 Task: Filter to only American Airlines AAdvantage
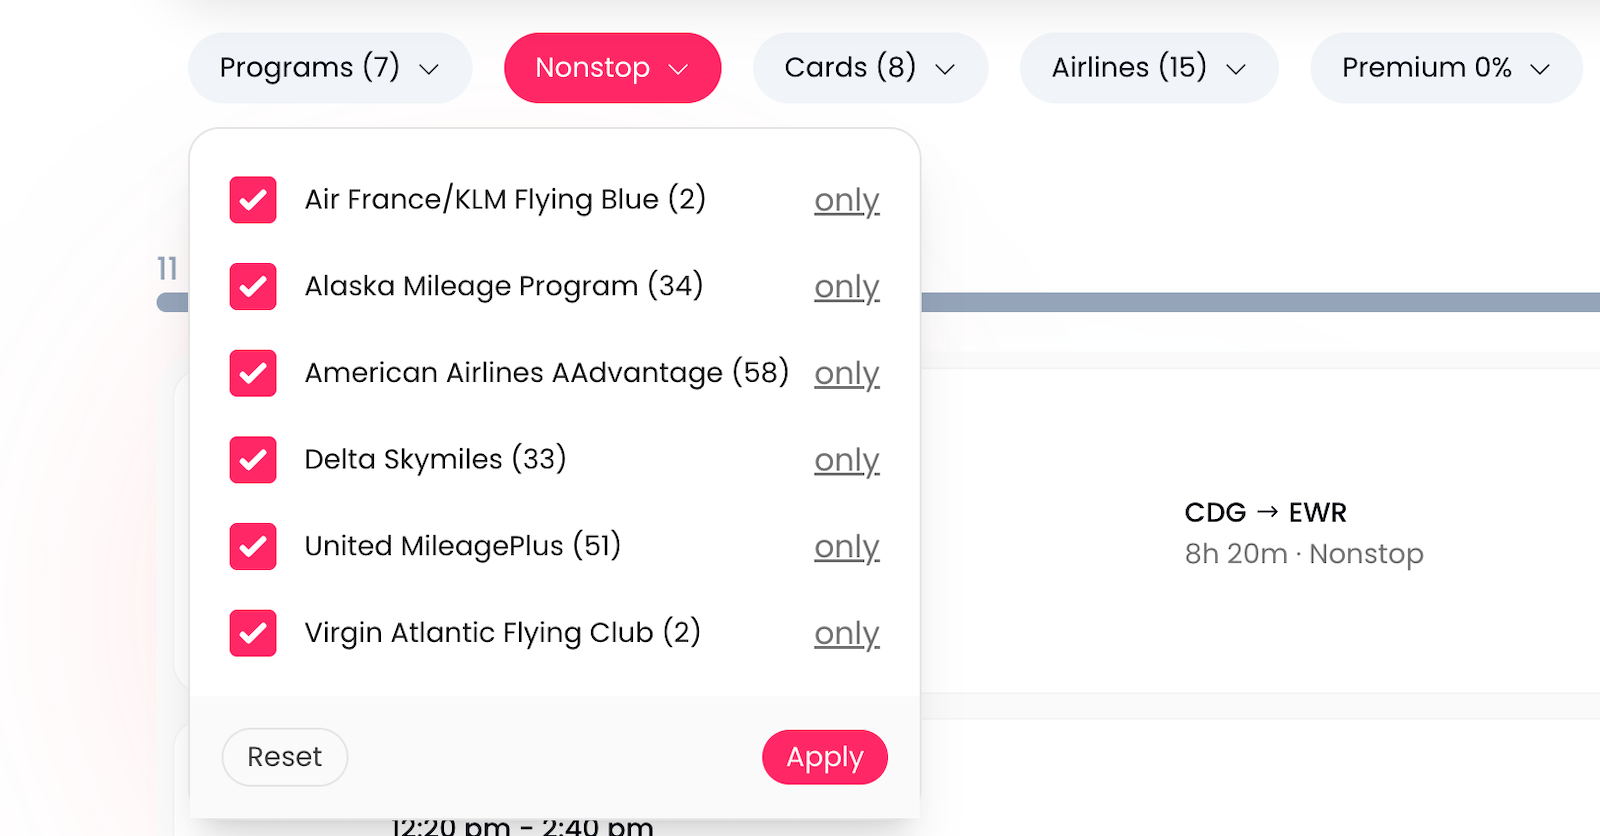click(846, 373)
